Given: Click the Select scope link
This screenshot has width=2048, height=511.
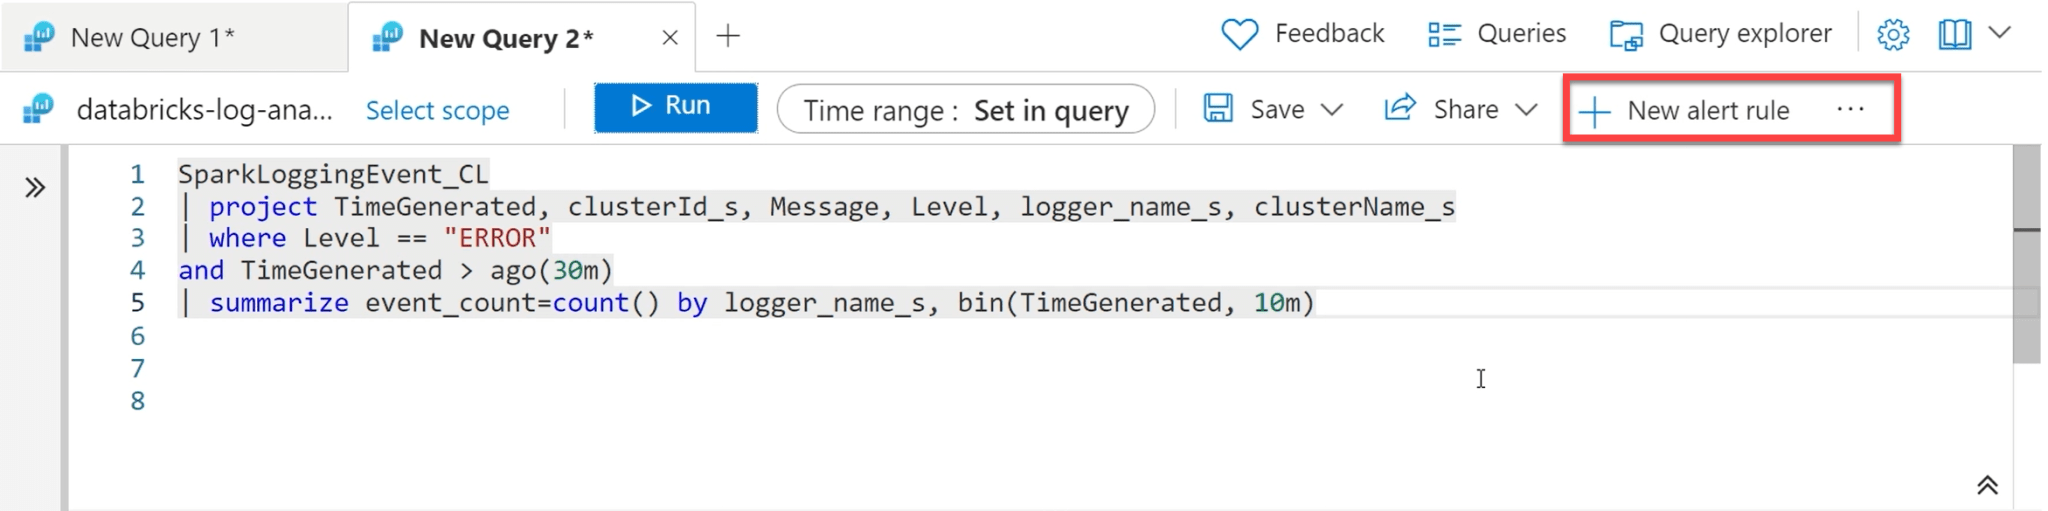Looking at the screenshot, I should [x=437, y=110].
